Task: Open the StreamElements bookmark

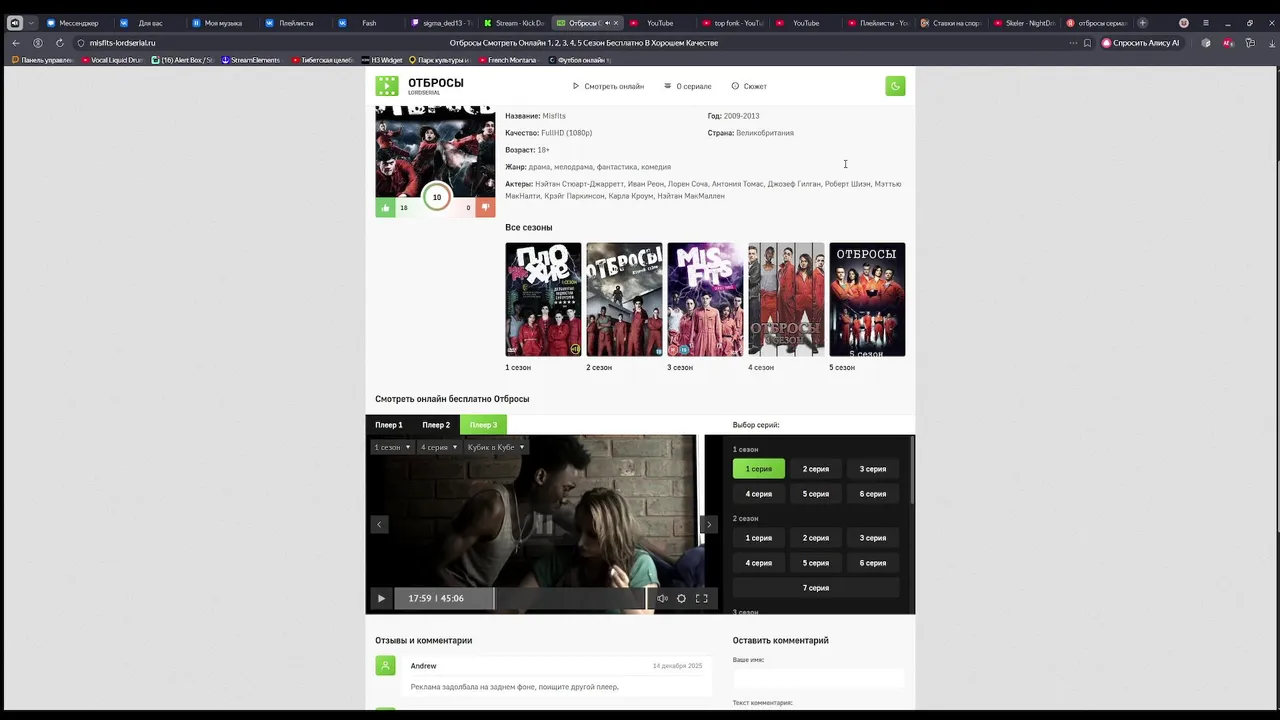Action: 250,60
